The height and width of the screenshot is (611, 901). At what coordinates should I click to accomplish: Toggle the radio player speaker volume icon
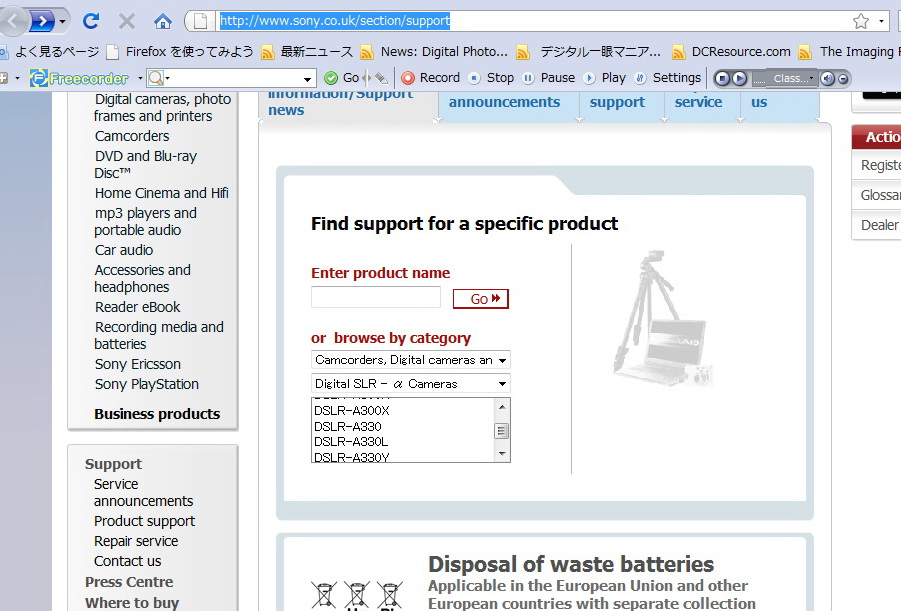click(x=827, y=78)
